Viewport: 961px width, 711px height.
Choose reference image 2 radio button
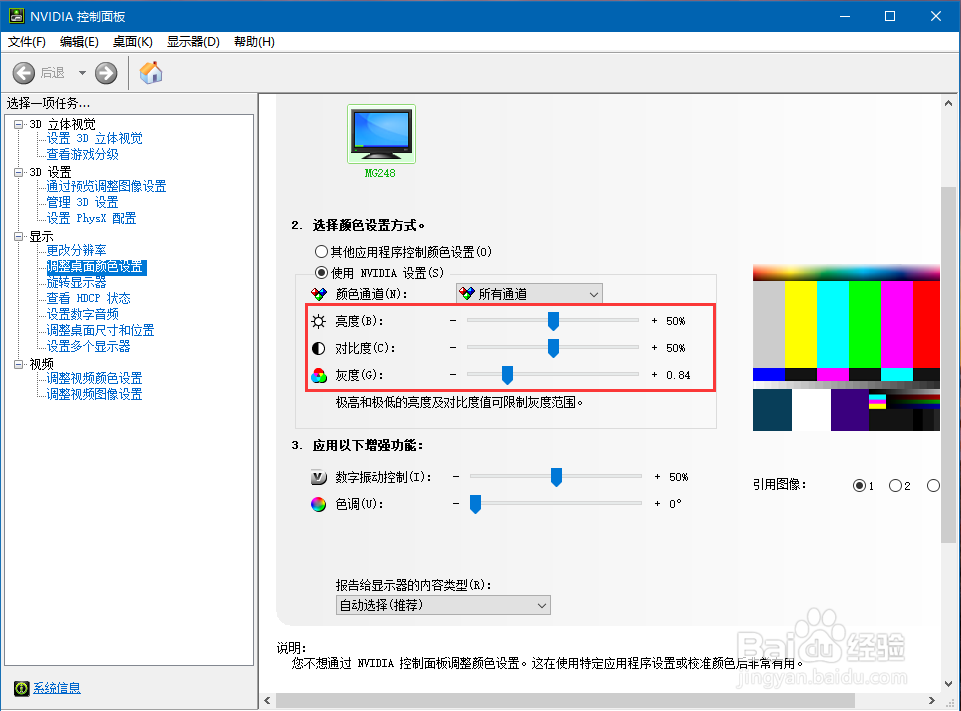[x=895, y=485]
